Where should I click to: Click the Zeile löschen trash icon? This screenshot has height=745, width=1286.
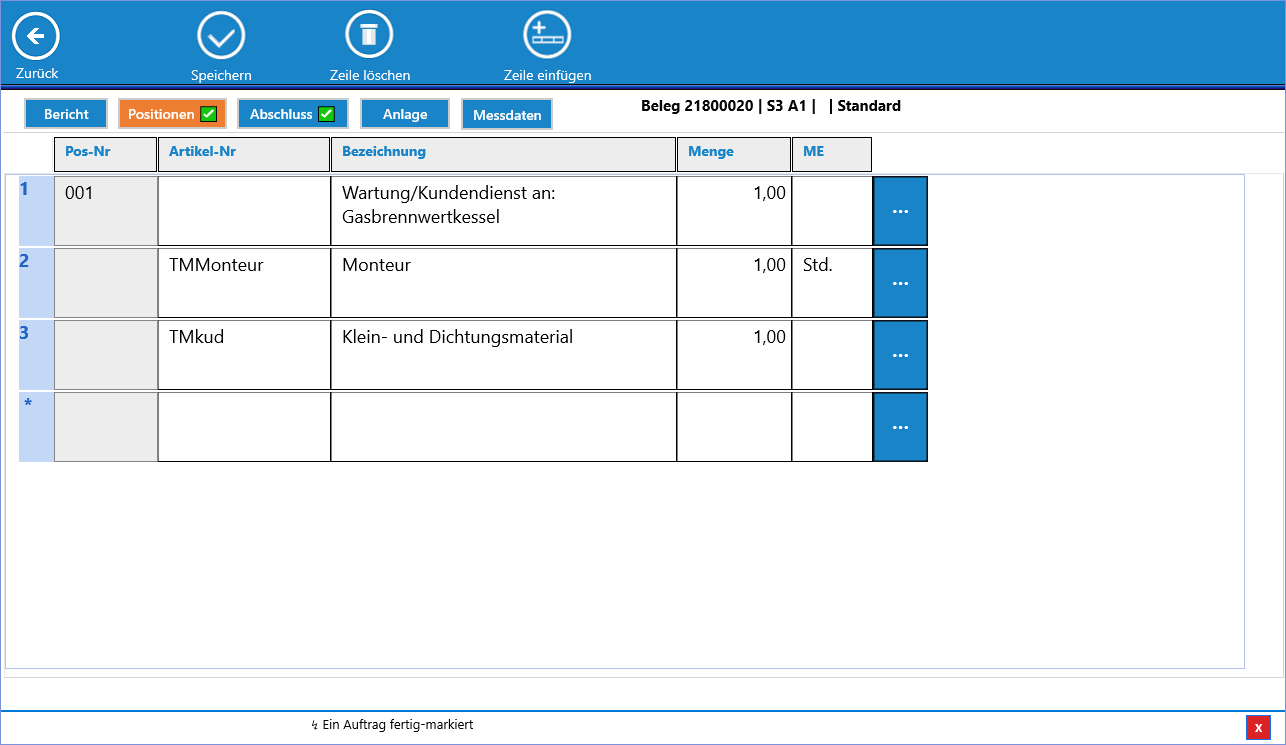(x=369, y=36)
